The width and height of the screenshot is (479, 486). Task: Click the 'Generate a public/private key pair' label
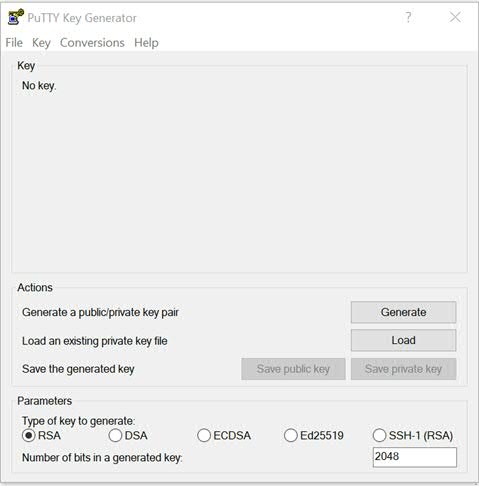pyautogui.click(x=100, y=312)
